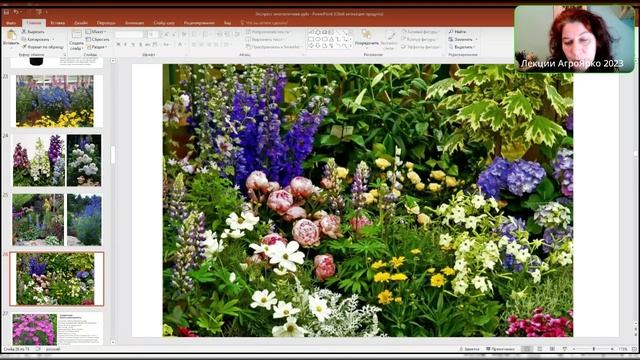Click the New Slide (Создать слайд) icon

[76, 35]
